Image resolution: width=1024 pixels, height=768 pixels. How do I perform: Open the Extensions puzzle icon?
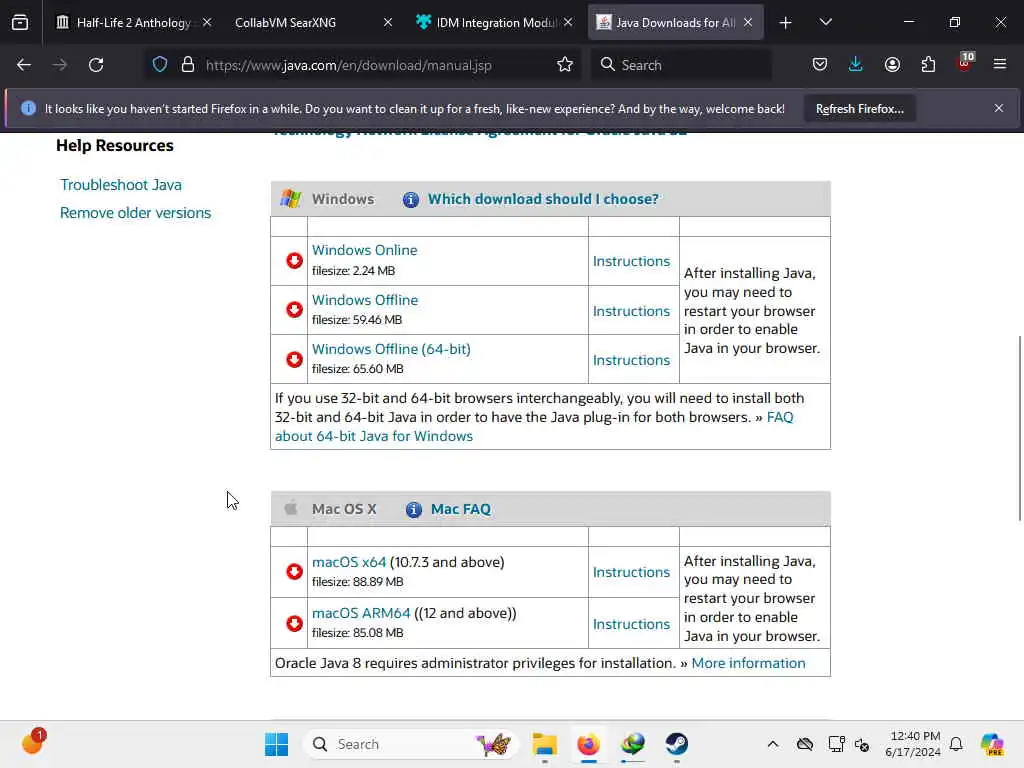tap(928, 65)
